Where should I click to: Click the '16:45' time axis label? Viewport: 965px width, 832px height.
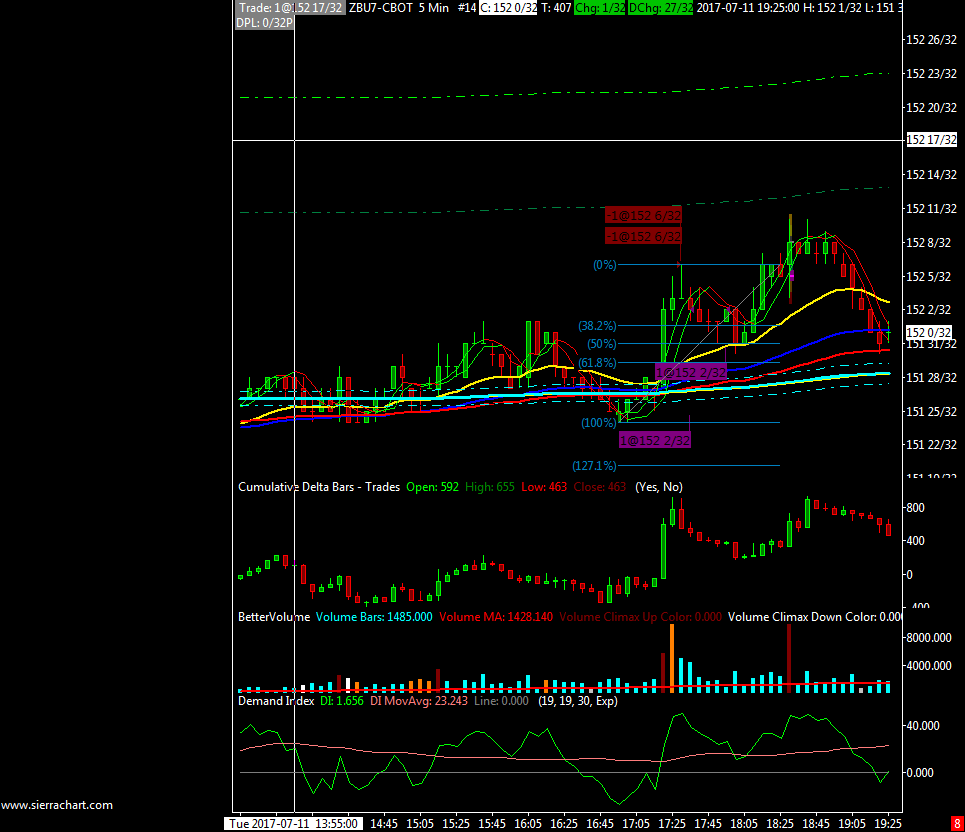point(599,823)
